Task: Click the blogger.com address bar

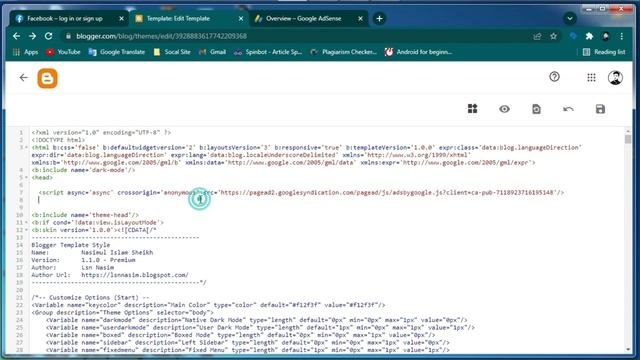Action: click(x=298, y=36)
